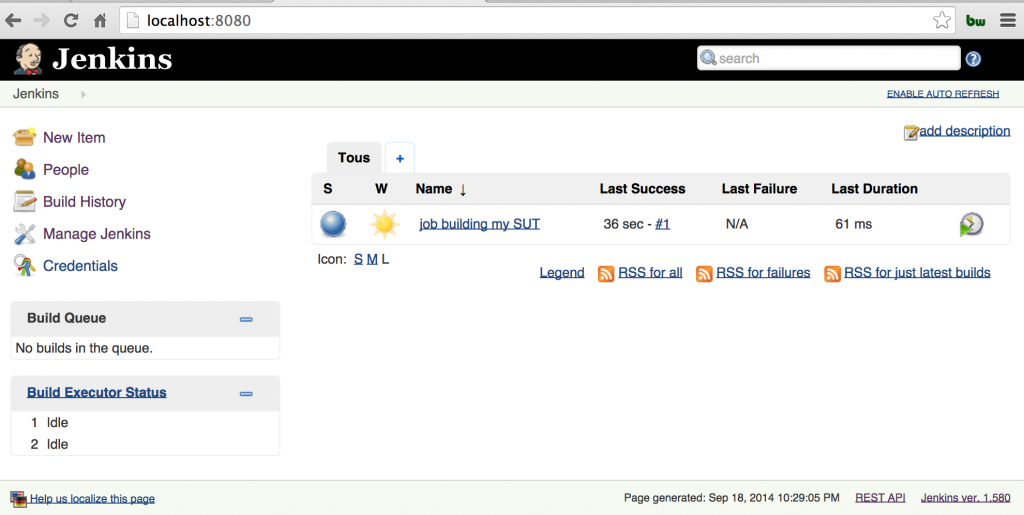Collapse the Build Executor Status panel

click(x=246, y=394)
